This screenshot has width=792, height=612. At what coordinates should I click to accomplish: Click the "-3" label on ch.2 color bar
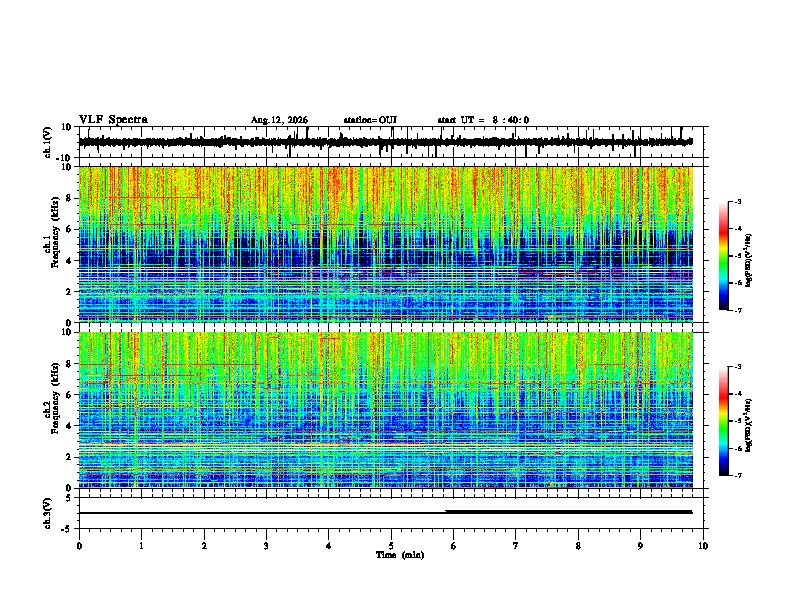coord(738,367)
